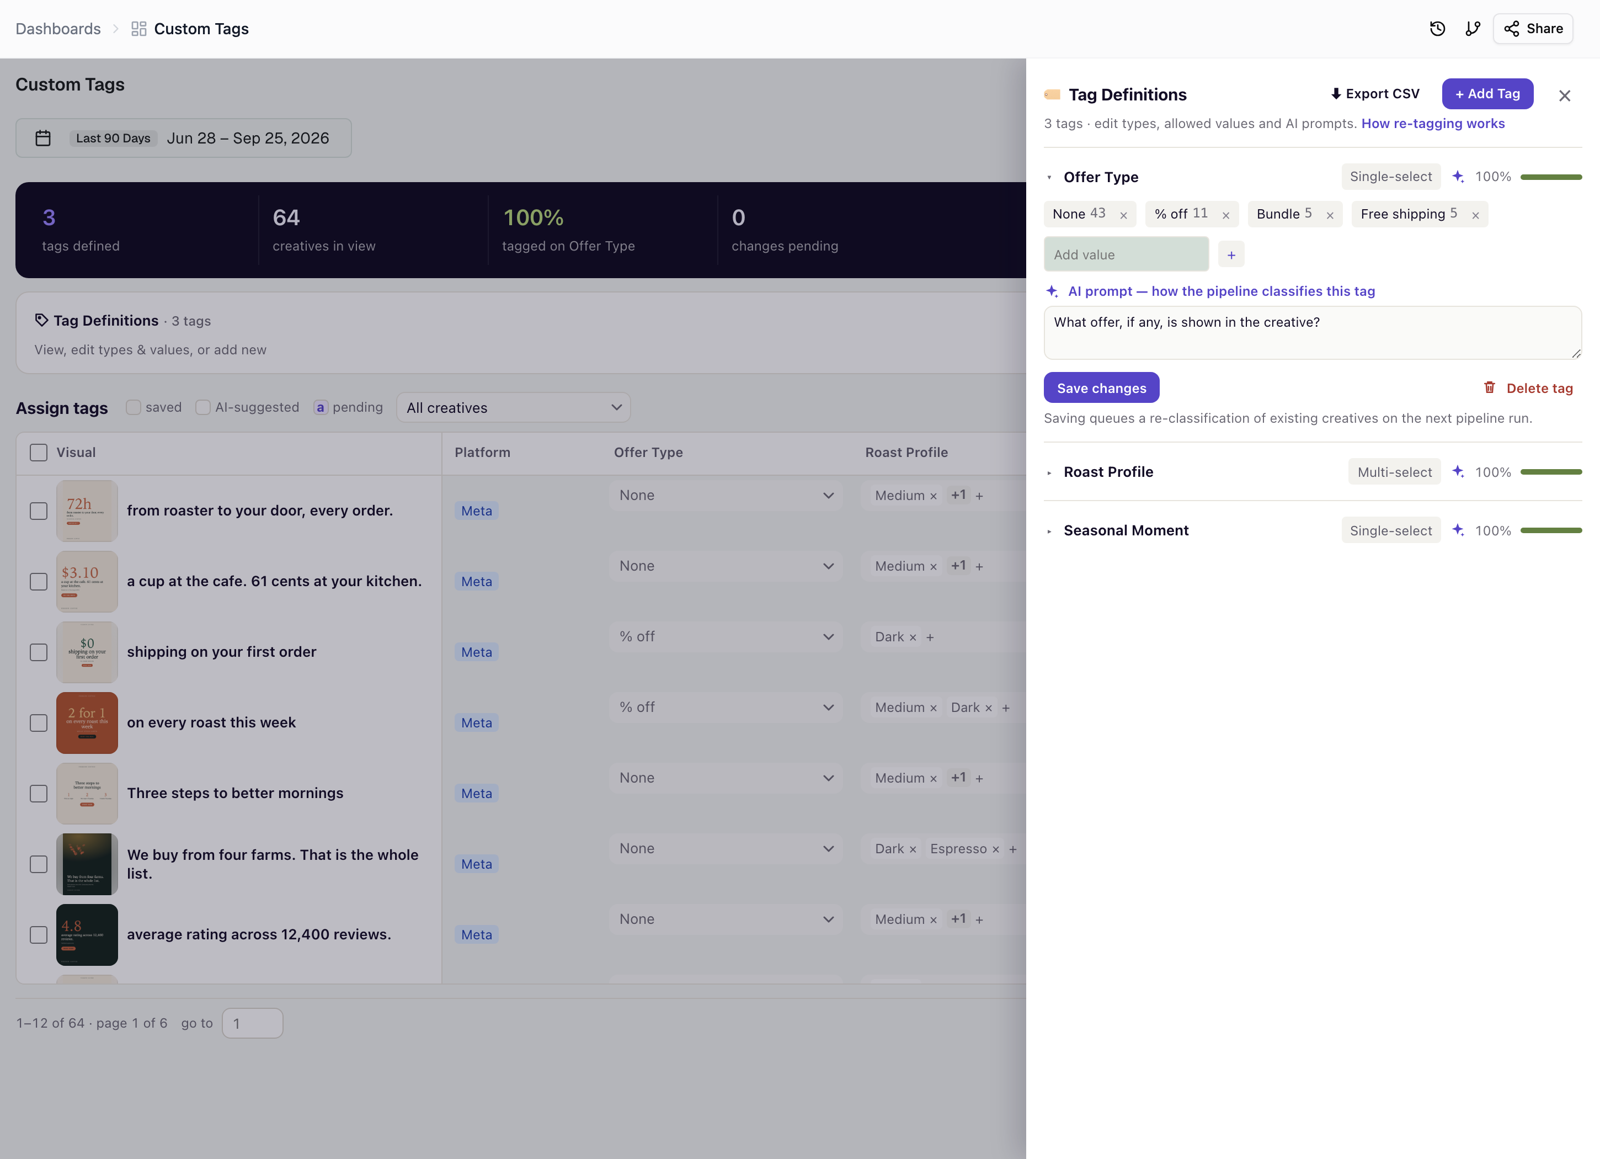
Task: Click the 'Add value' input field
Action: (1126, 255)
